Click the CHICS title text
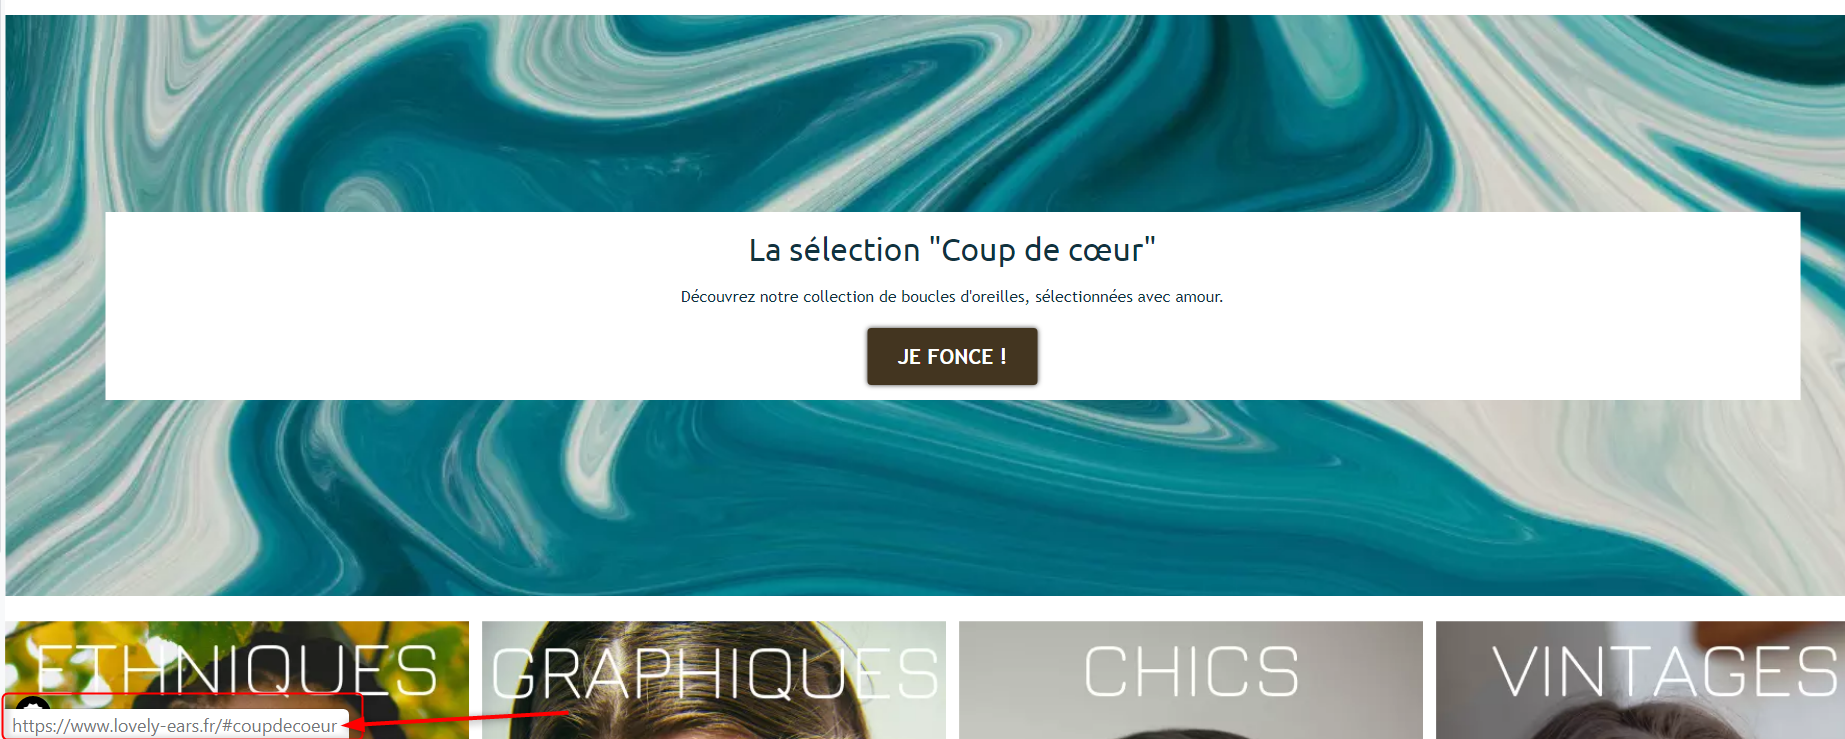The image size is (1845, 739). [1191, 670]
